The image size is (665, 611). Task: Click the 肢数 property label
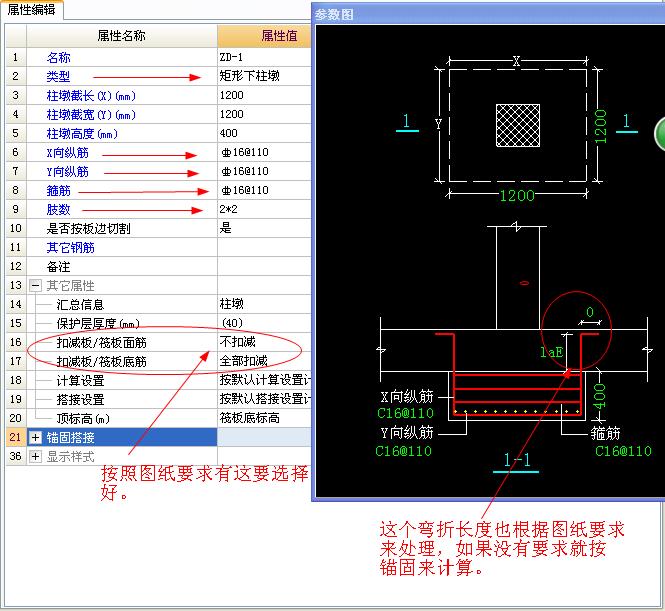(59, 209)
